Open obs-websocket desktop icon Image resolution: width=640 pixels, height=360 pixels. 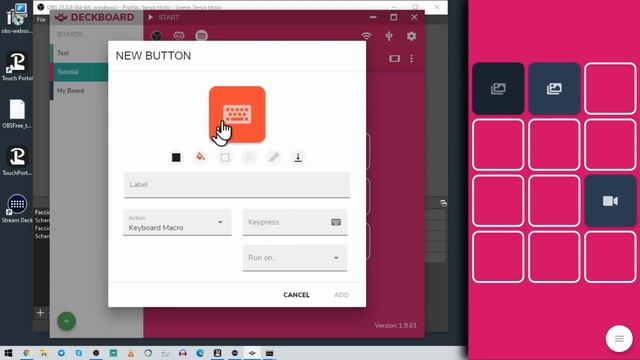pyautogui.click(x=17, y=18)
